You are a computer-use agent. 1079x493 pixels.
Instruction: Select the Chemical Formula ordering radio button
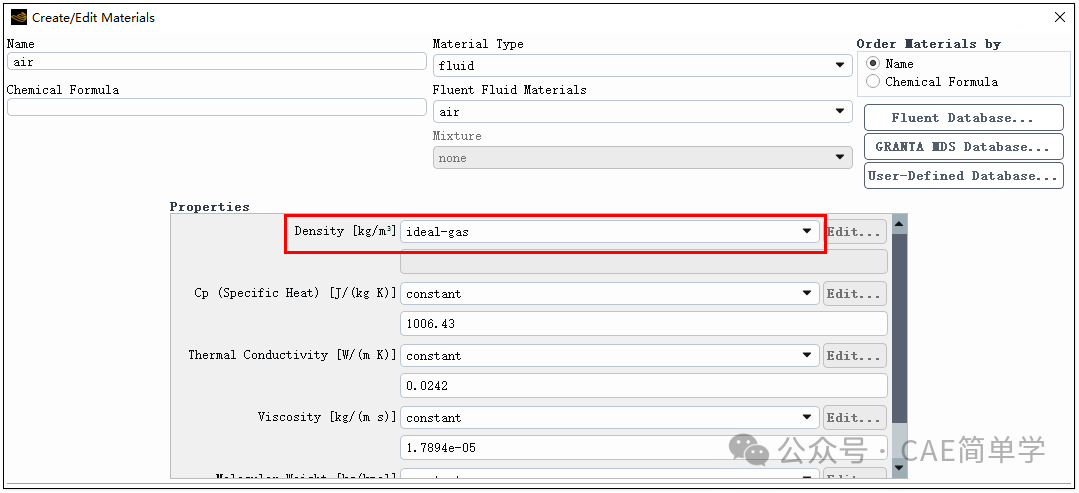[x=873, y=81]
